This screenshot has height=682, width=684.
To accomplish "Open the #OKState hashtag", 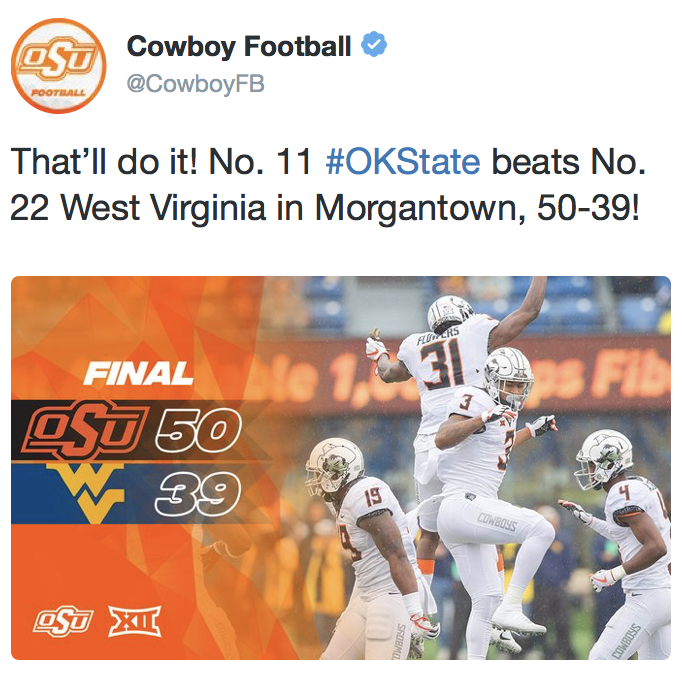I will coord(403,161).
